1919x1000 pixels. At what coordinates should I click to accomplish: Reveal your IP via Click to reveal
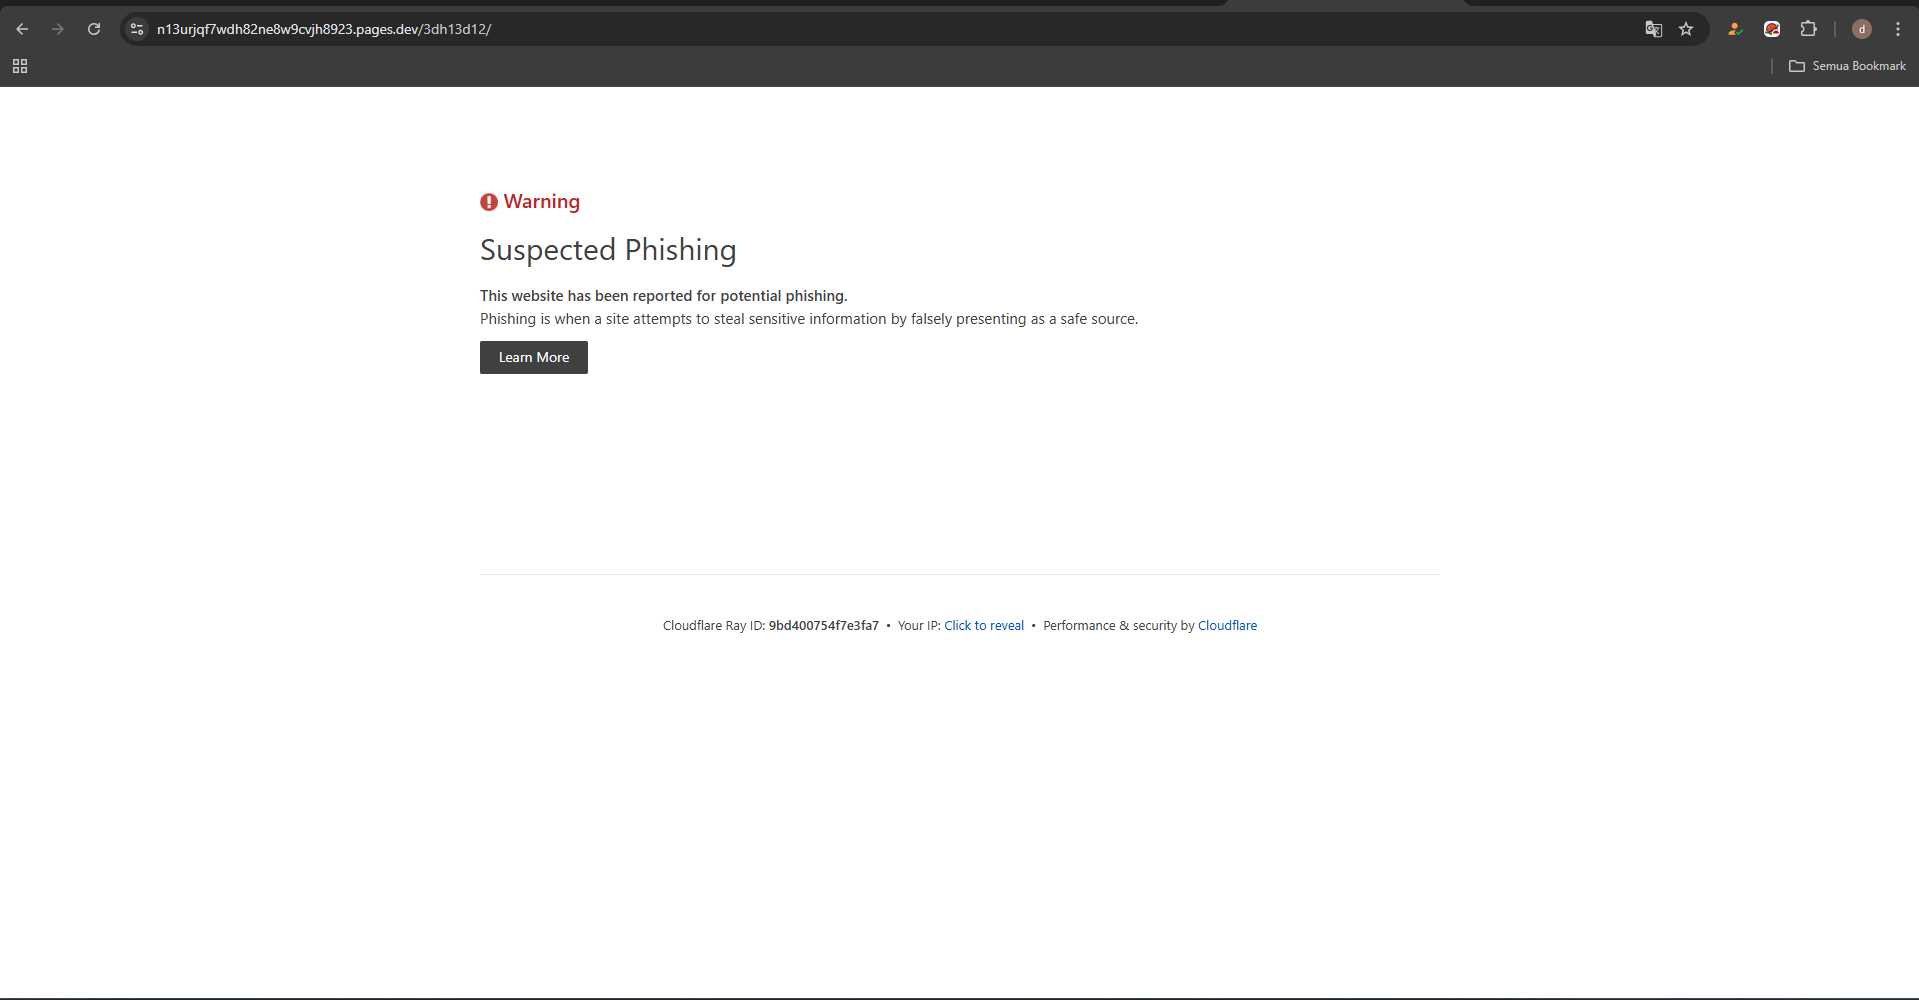click(984, 626)
